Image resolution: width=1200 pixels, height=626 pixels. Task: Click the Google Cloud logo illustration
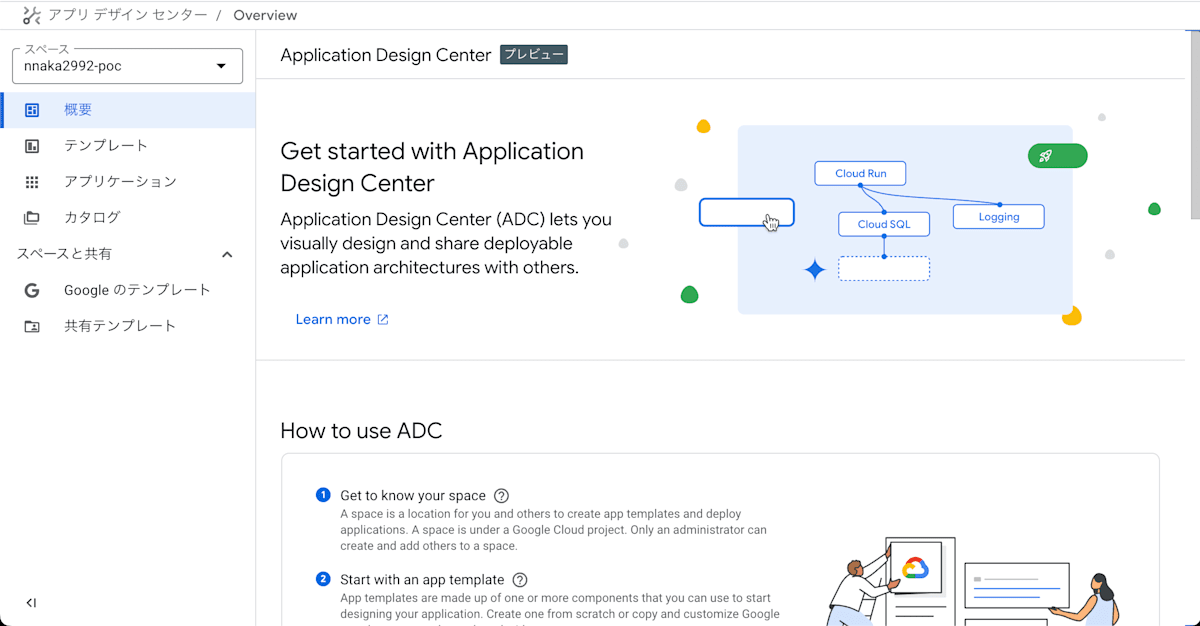click(x=916, y=568)
